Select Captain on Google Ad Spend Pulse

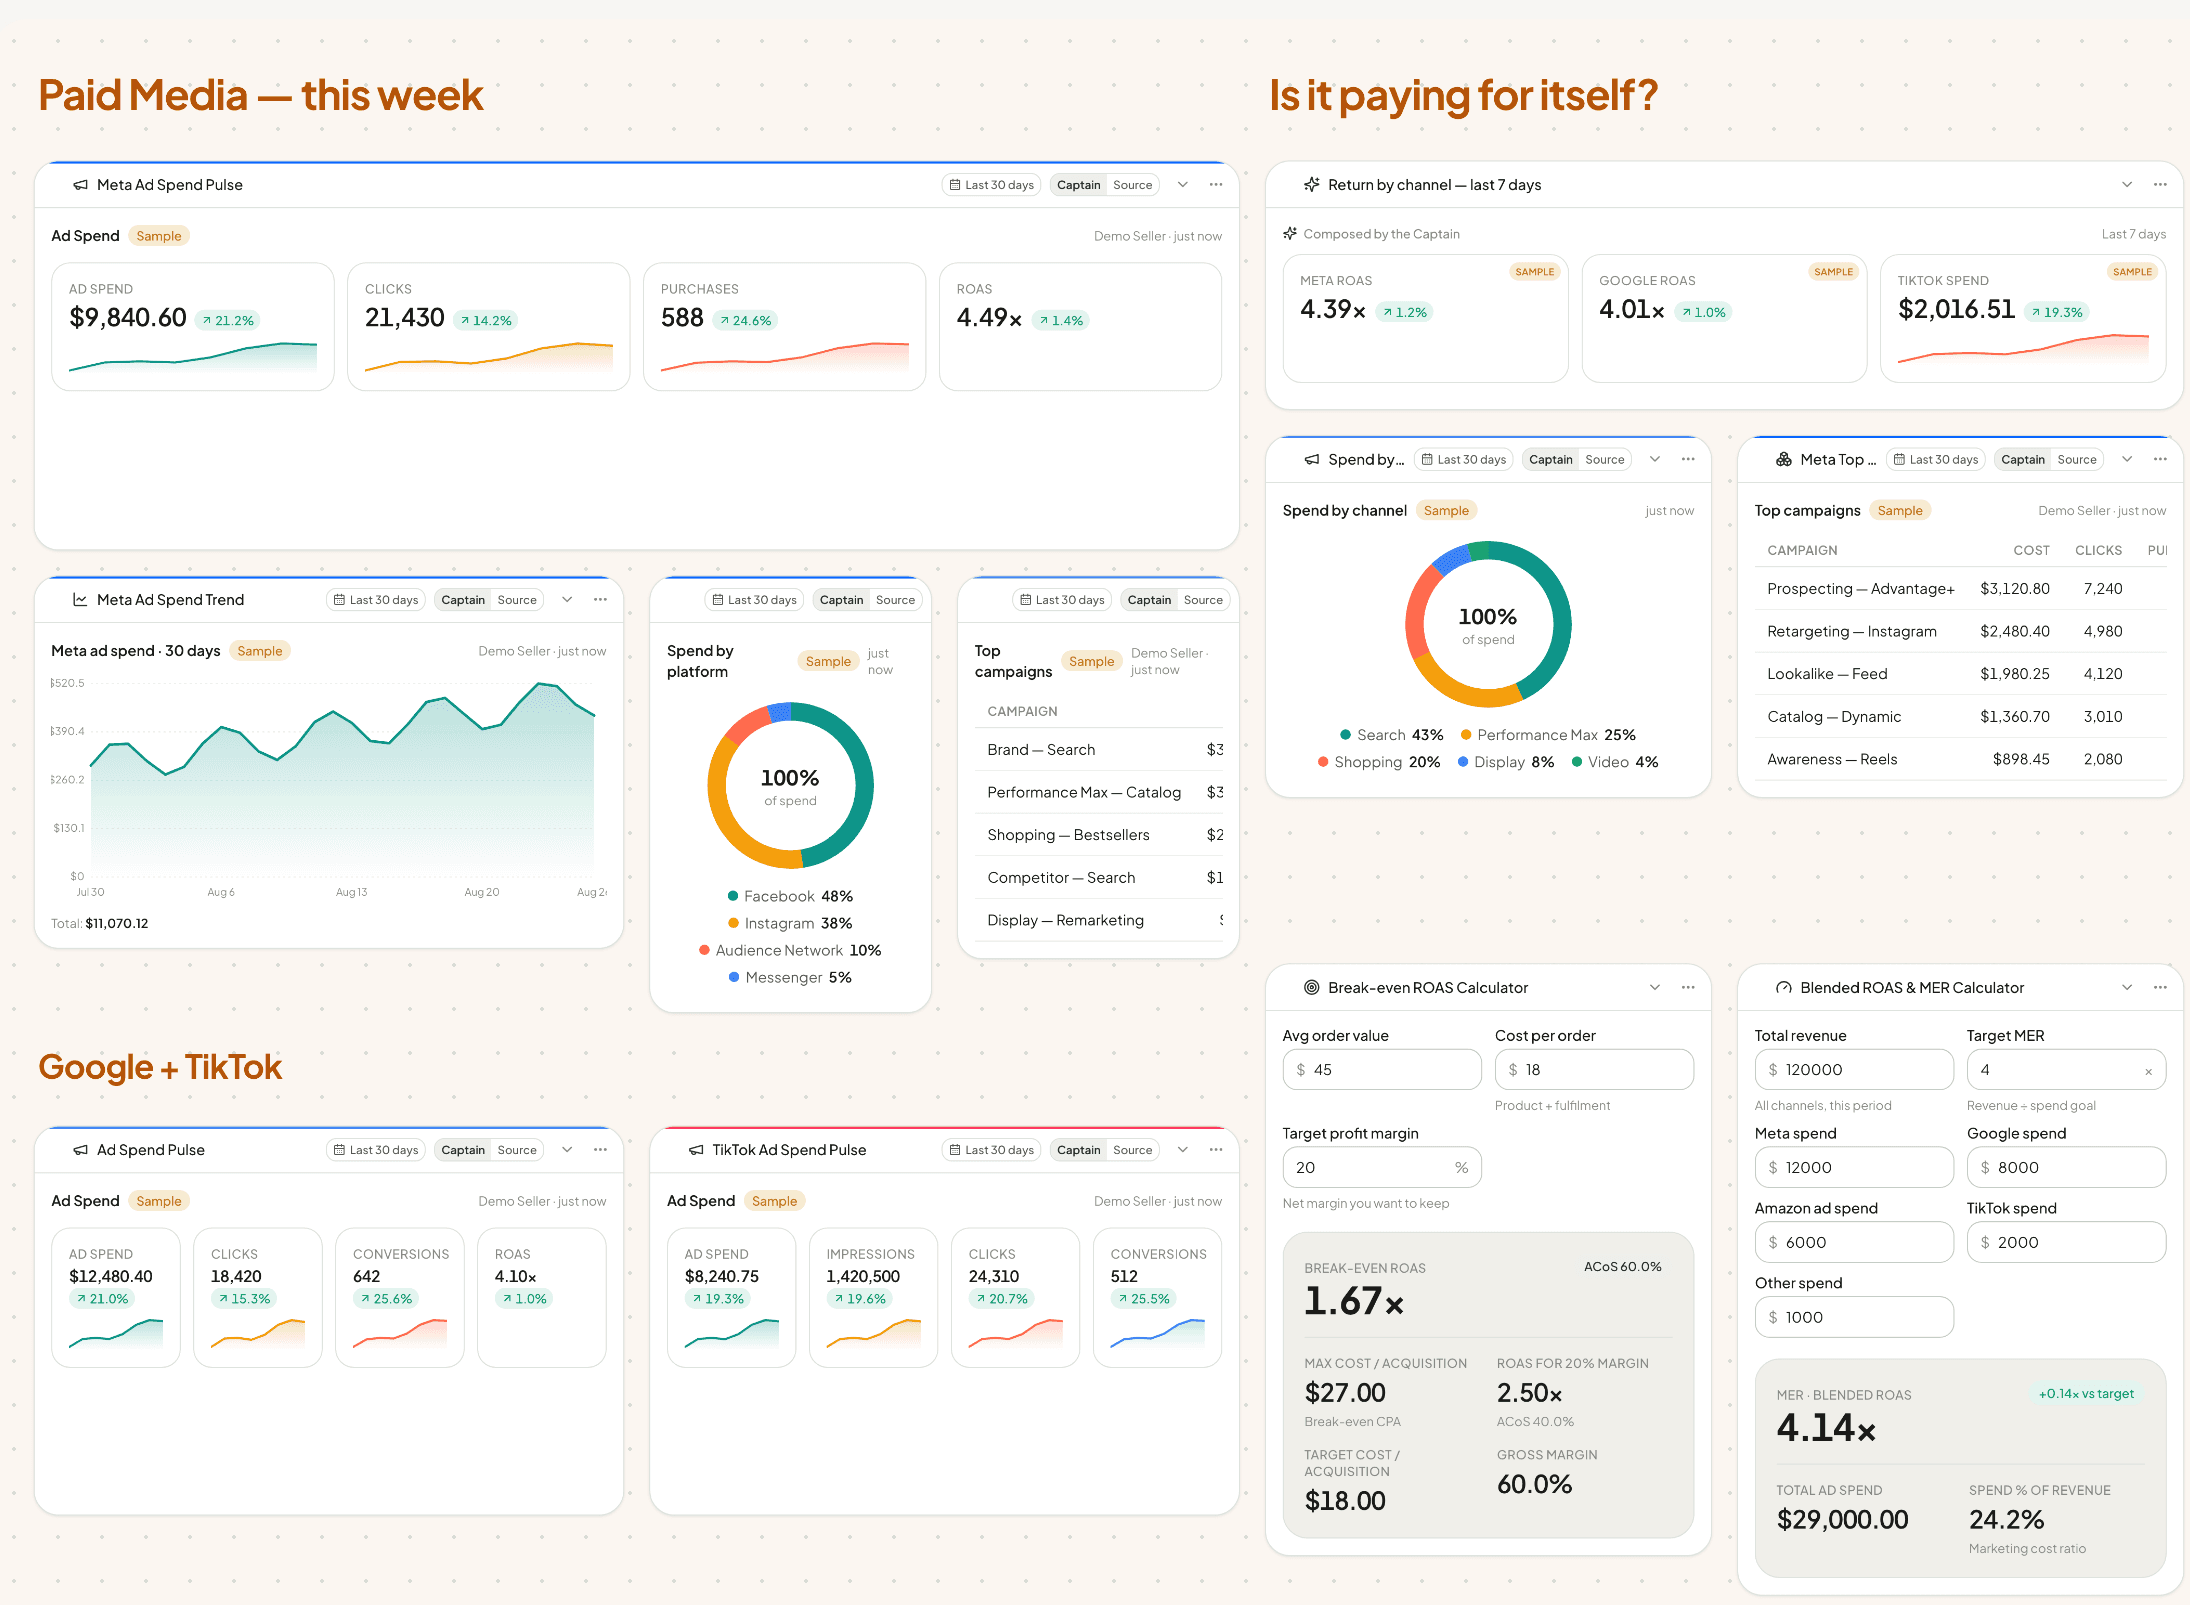[x=463, y=1150]
